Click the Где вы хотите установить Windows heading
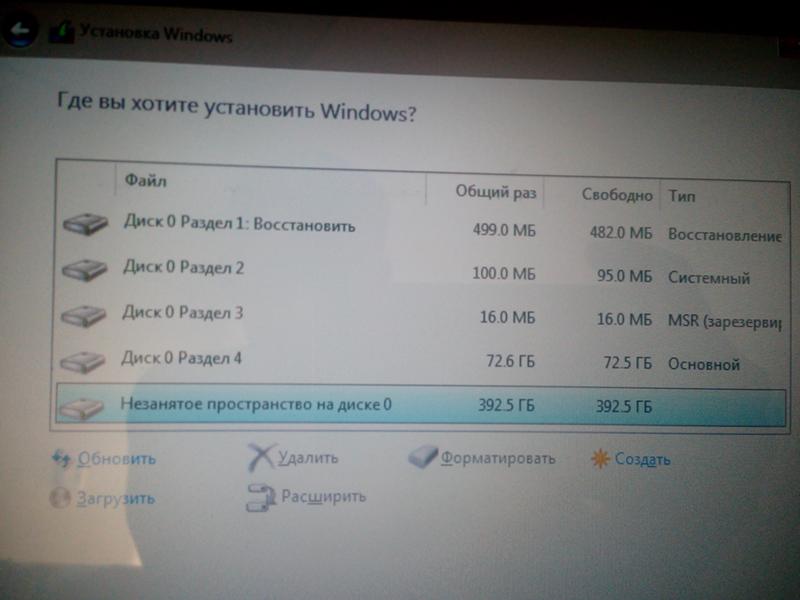This screenshot has width=800, height=600. [236, 106]
